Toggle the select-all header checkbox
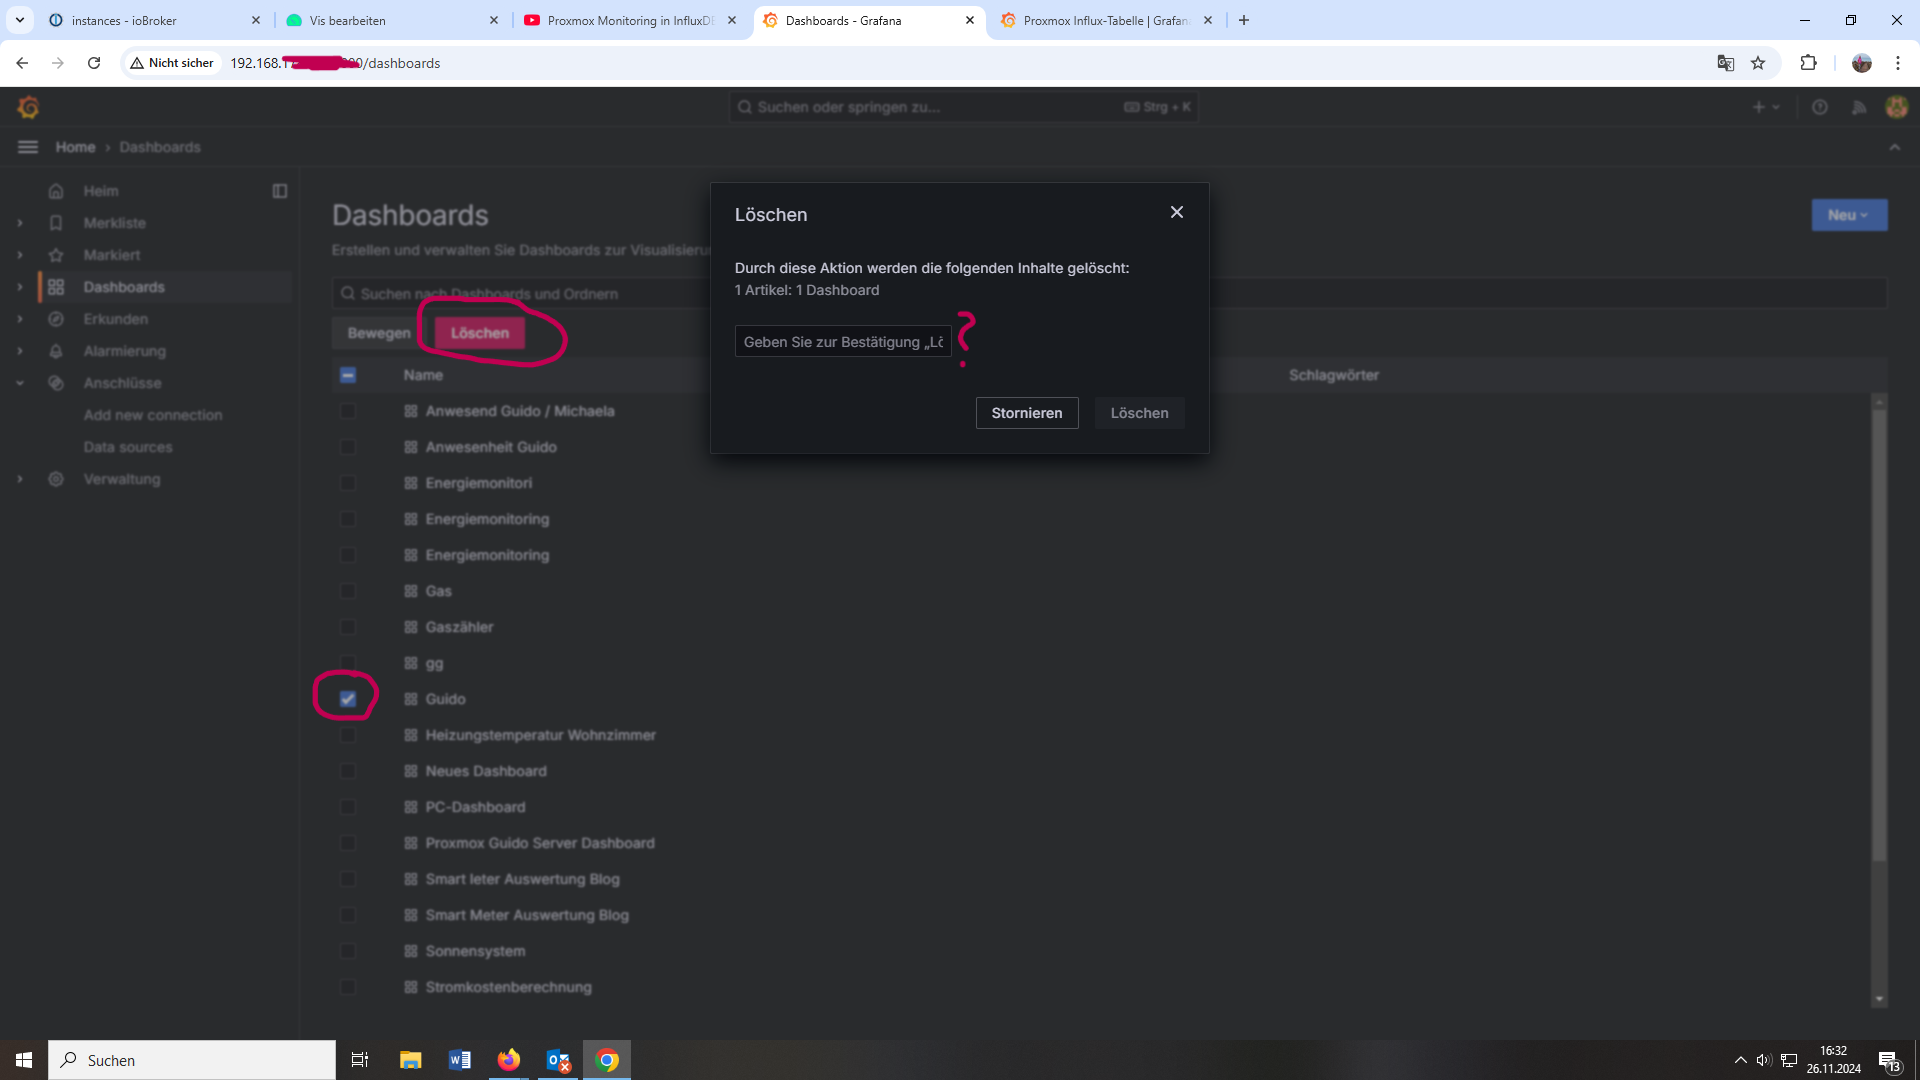The width and height of the screenshot is (1920, 1080). coord(348,375)
